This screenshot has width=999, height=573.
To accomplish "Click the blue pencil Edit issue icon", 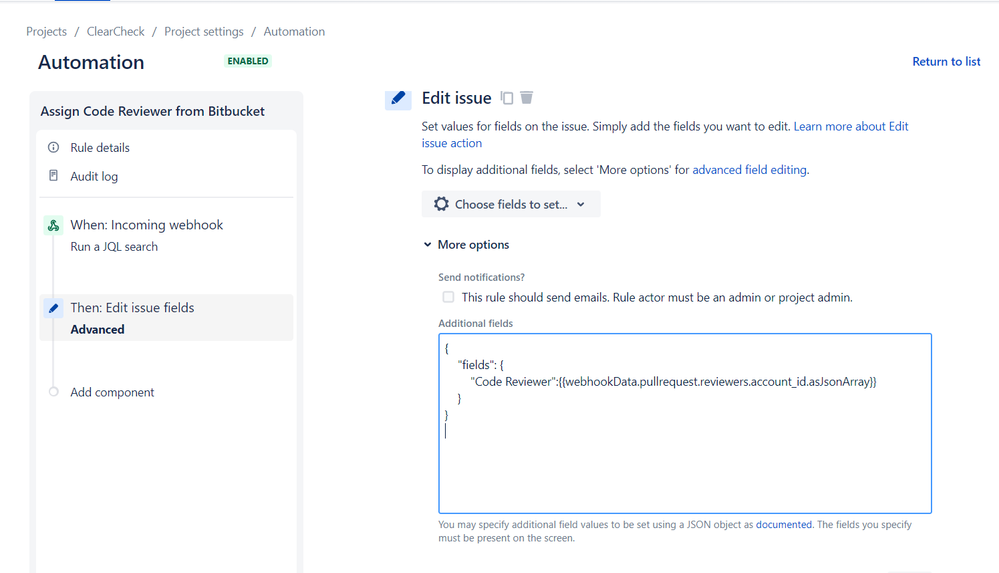I will pos(398,98).
